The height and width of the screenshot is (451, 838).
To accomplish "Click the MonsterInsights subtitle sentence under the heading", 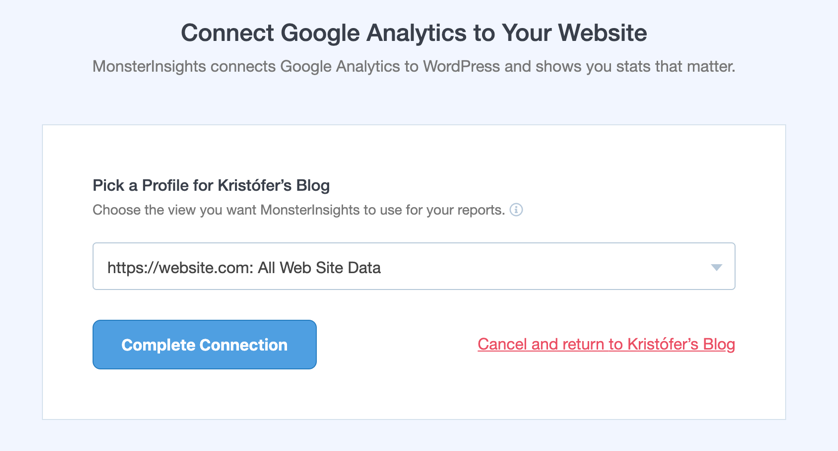I will click(x=414, y=66).
